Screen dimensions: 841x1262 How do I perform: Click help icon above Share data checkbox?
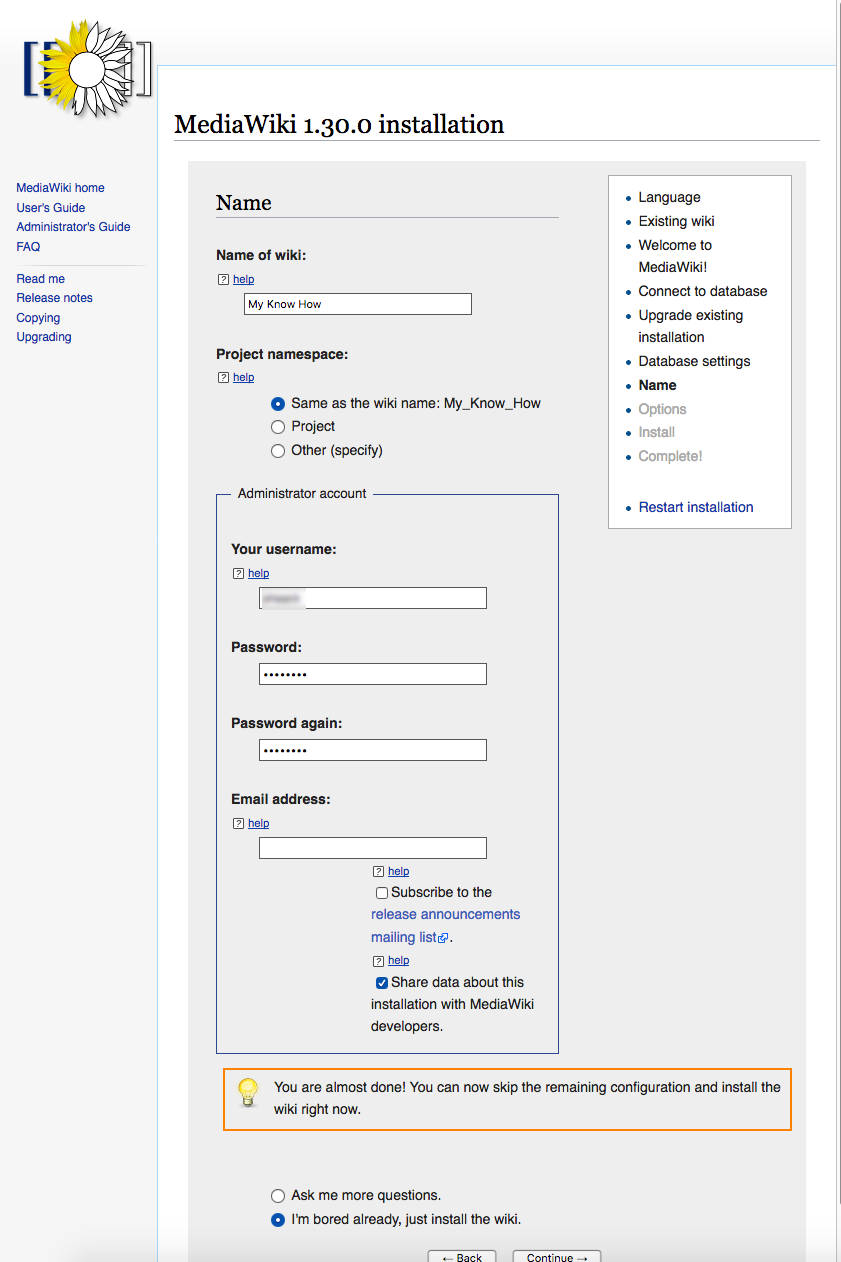pyautogui.click(x=378, y=961)
